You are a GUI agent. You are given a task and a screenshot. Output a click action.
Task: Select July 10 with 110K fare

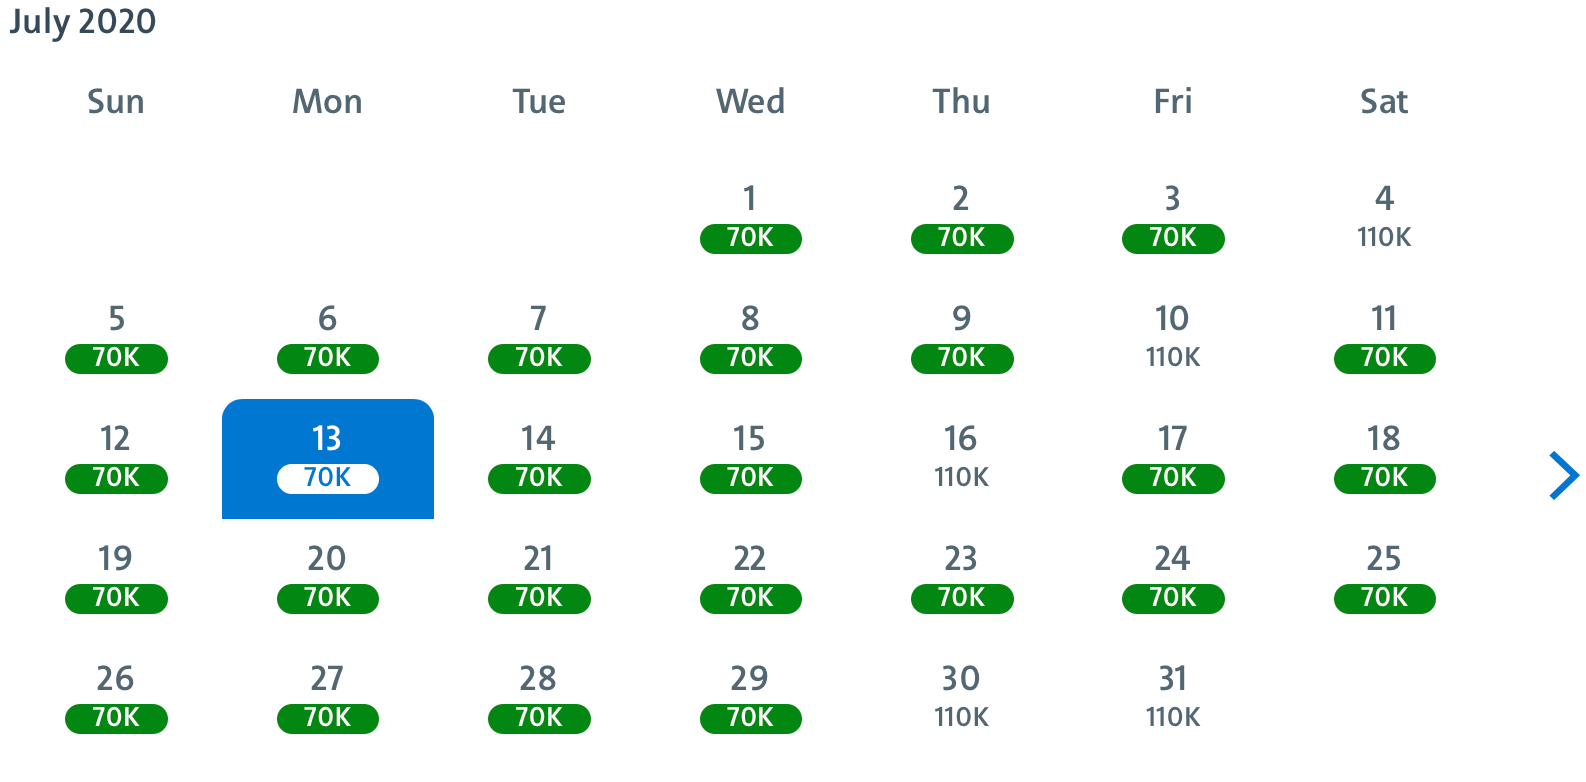1173,339
